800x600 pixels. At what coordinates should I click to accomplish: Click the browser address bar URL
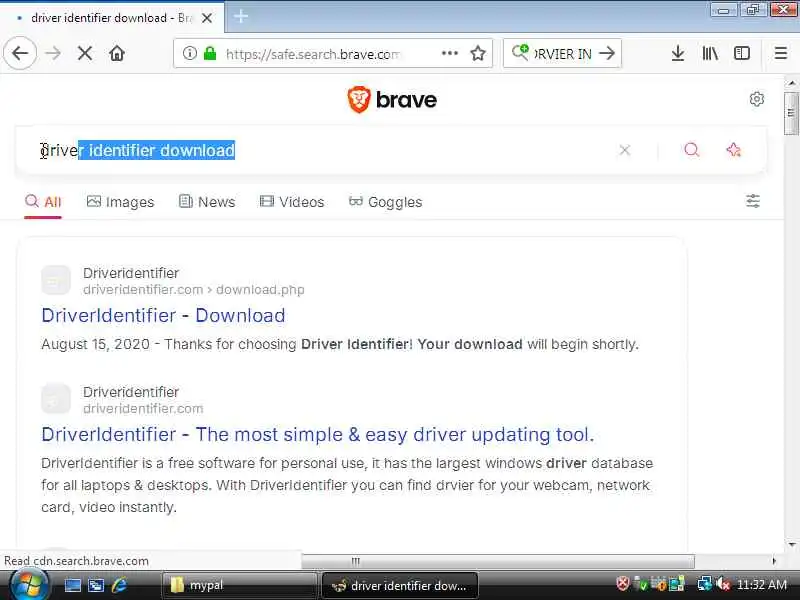point(312,54)
